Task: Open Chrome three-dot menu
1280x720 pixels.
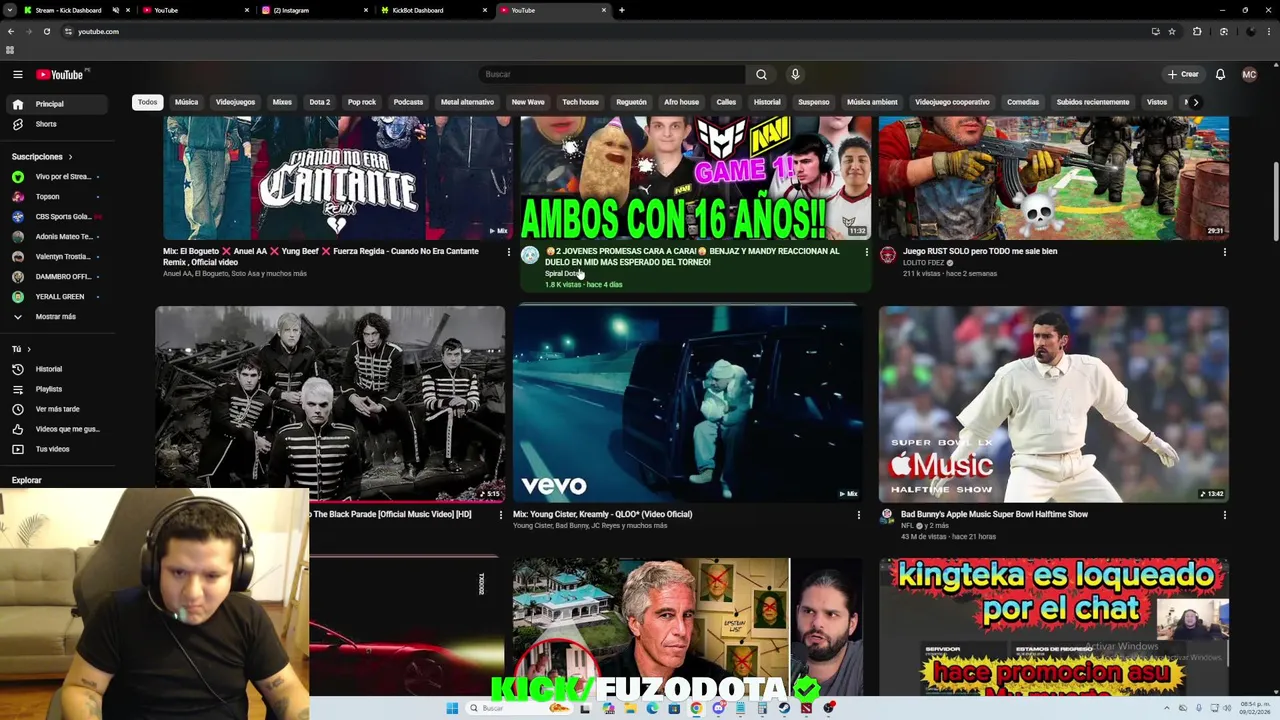Action: 1268,31
